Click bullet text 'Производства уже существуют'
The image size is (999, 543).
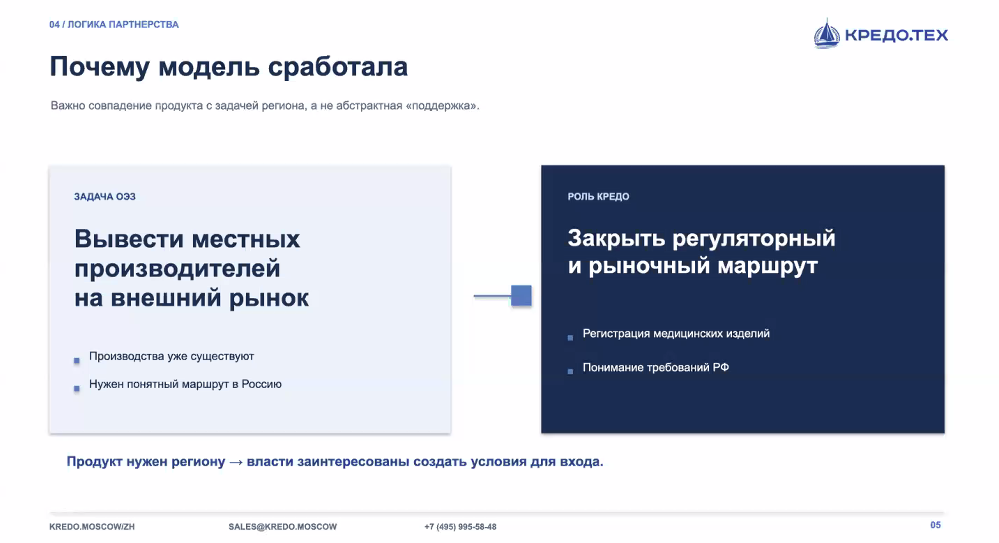[171, 356]
